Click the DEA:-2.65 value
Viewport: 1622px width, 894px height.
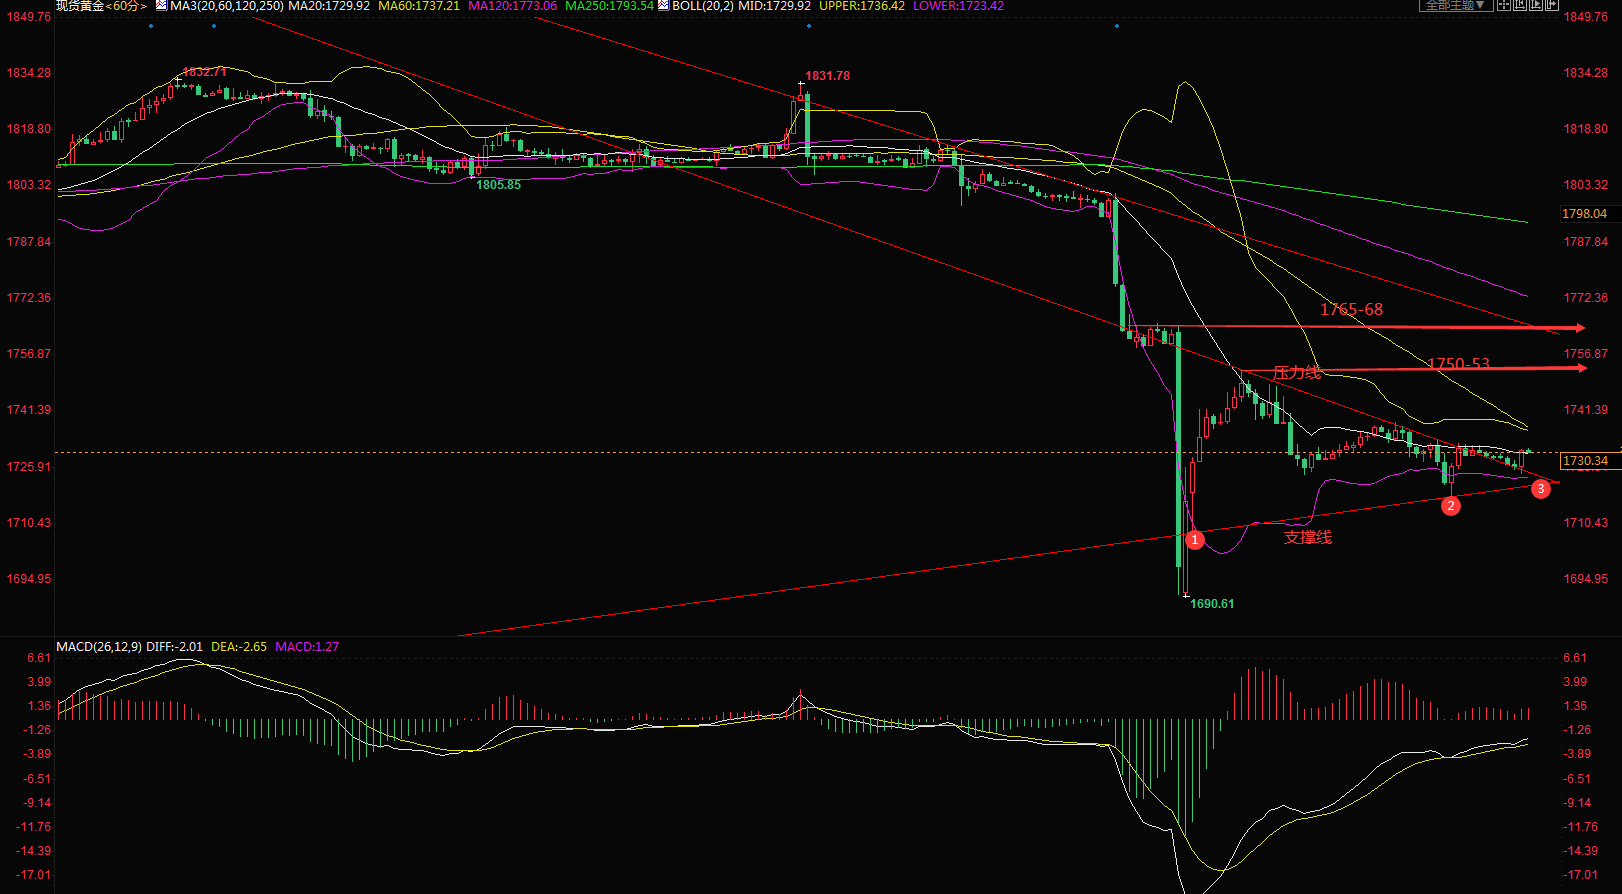coord(239,647)
